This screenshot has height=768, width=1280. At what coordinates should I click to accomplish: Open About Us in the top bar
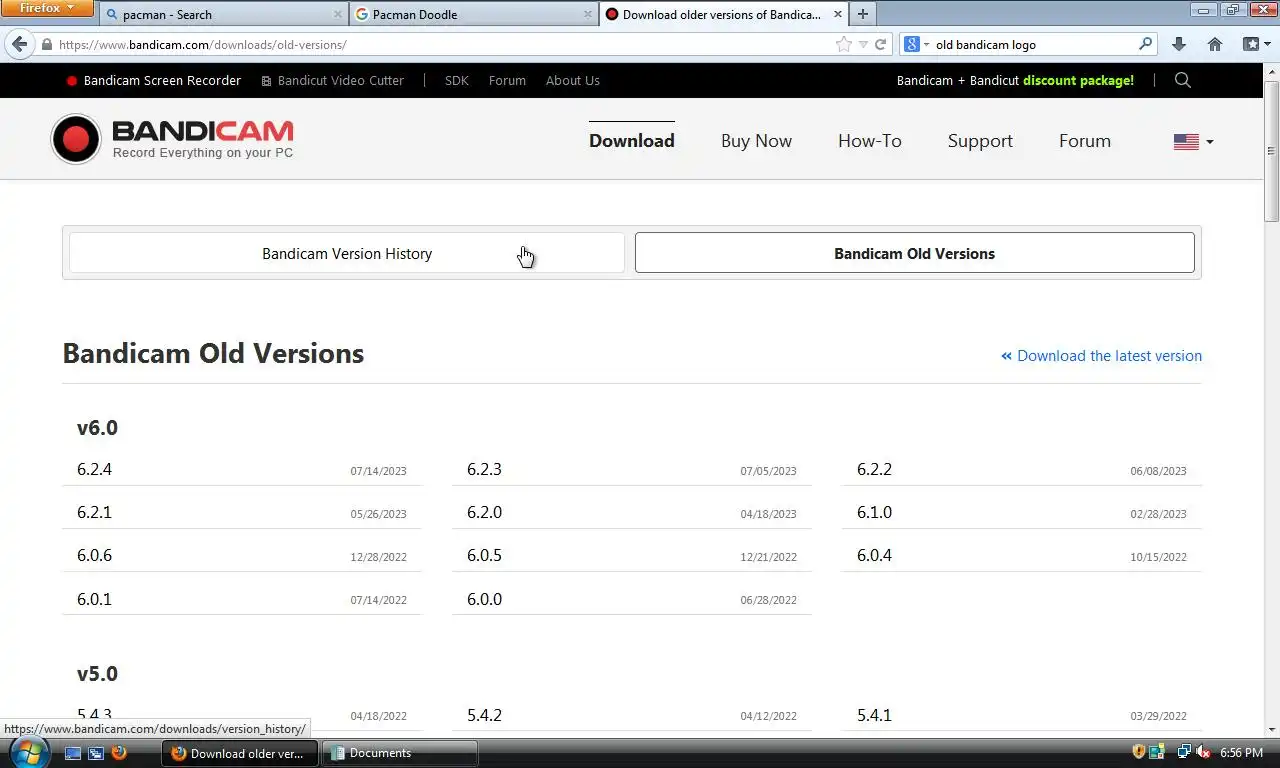pos(572,81)
